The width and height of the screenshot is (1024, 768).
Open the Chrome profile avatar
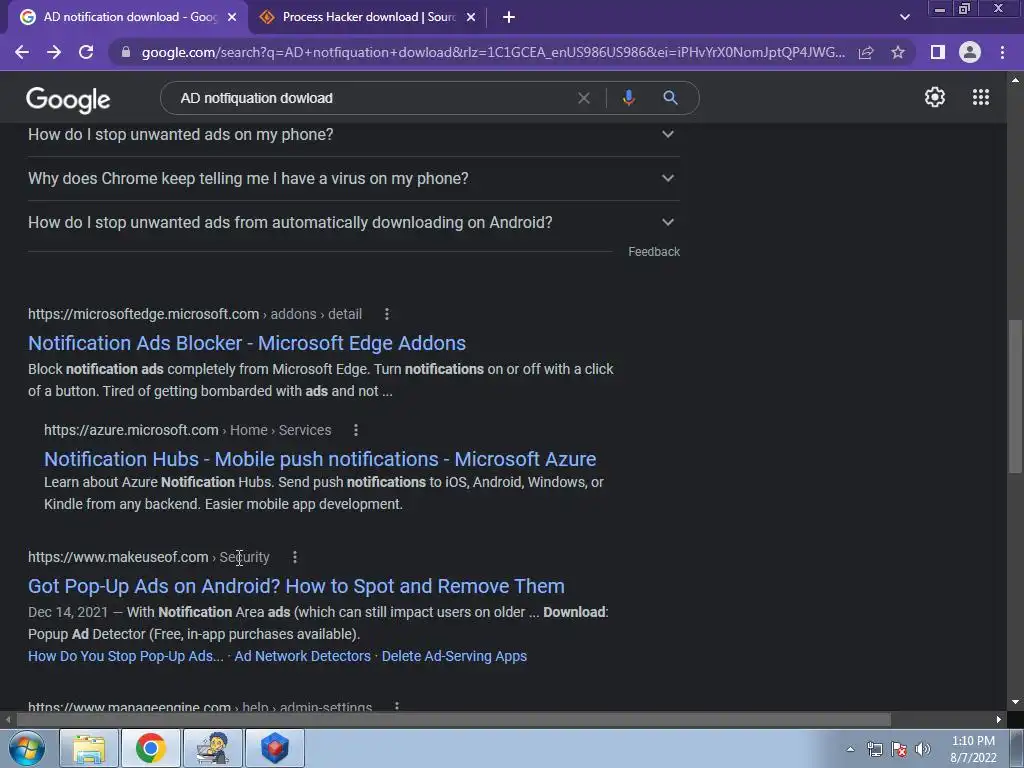tap(970, 52)
